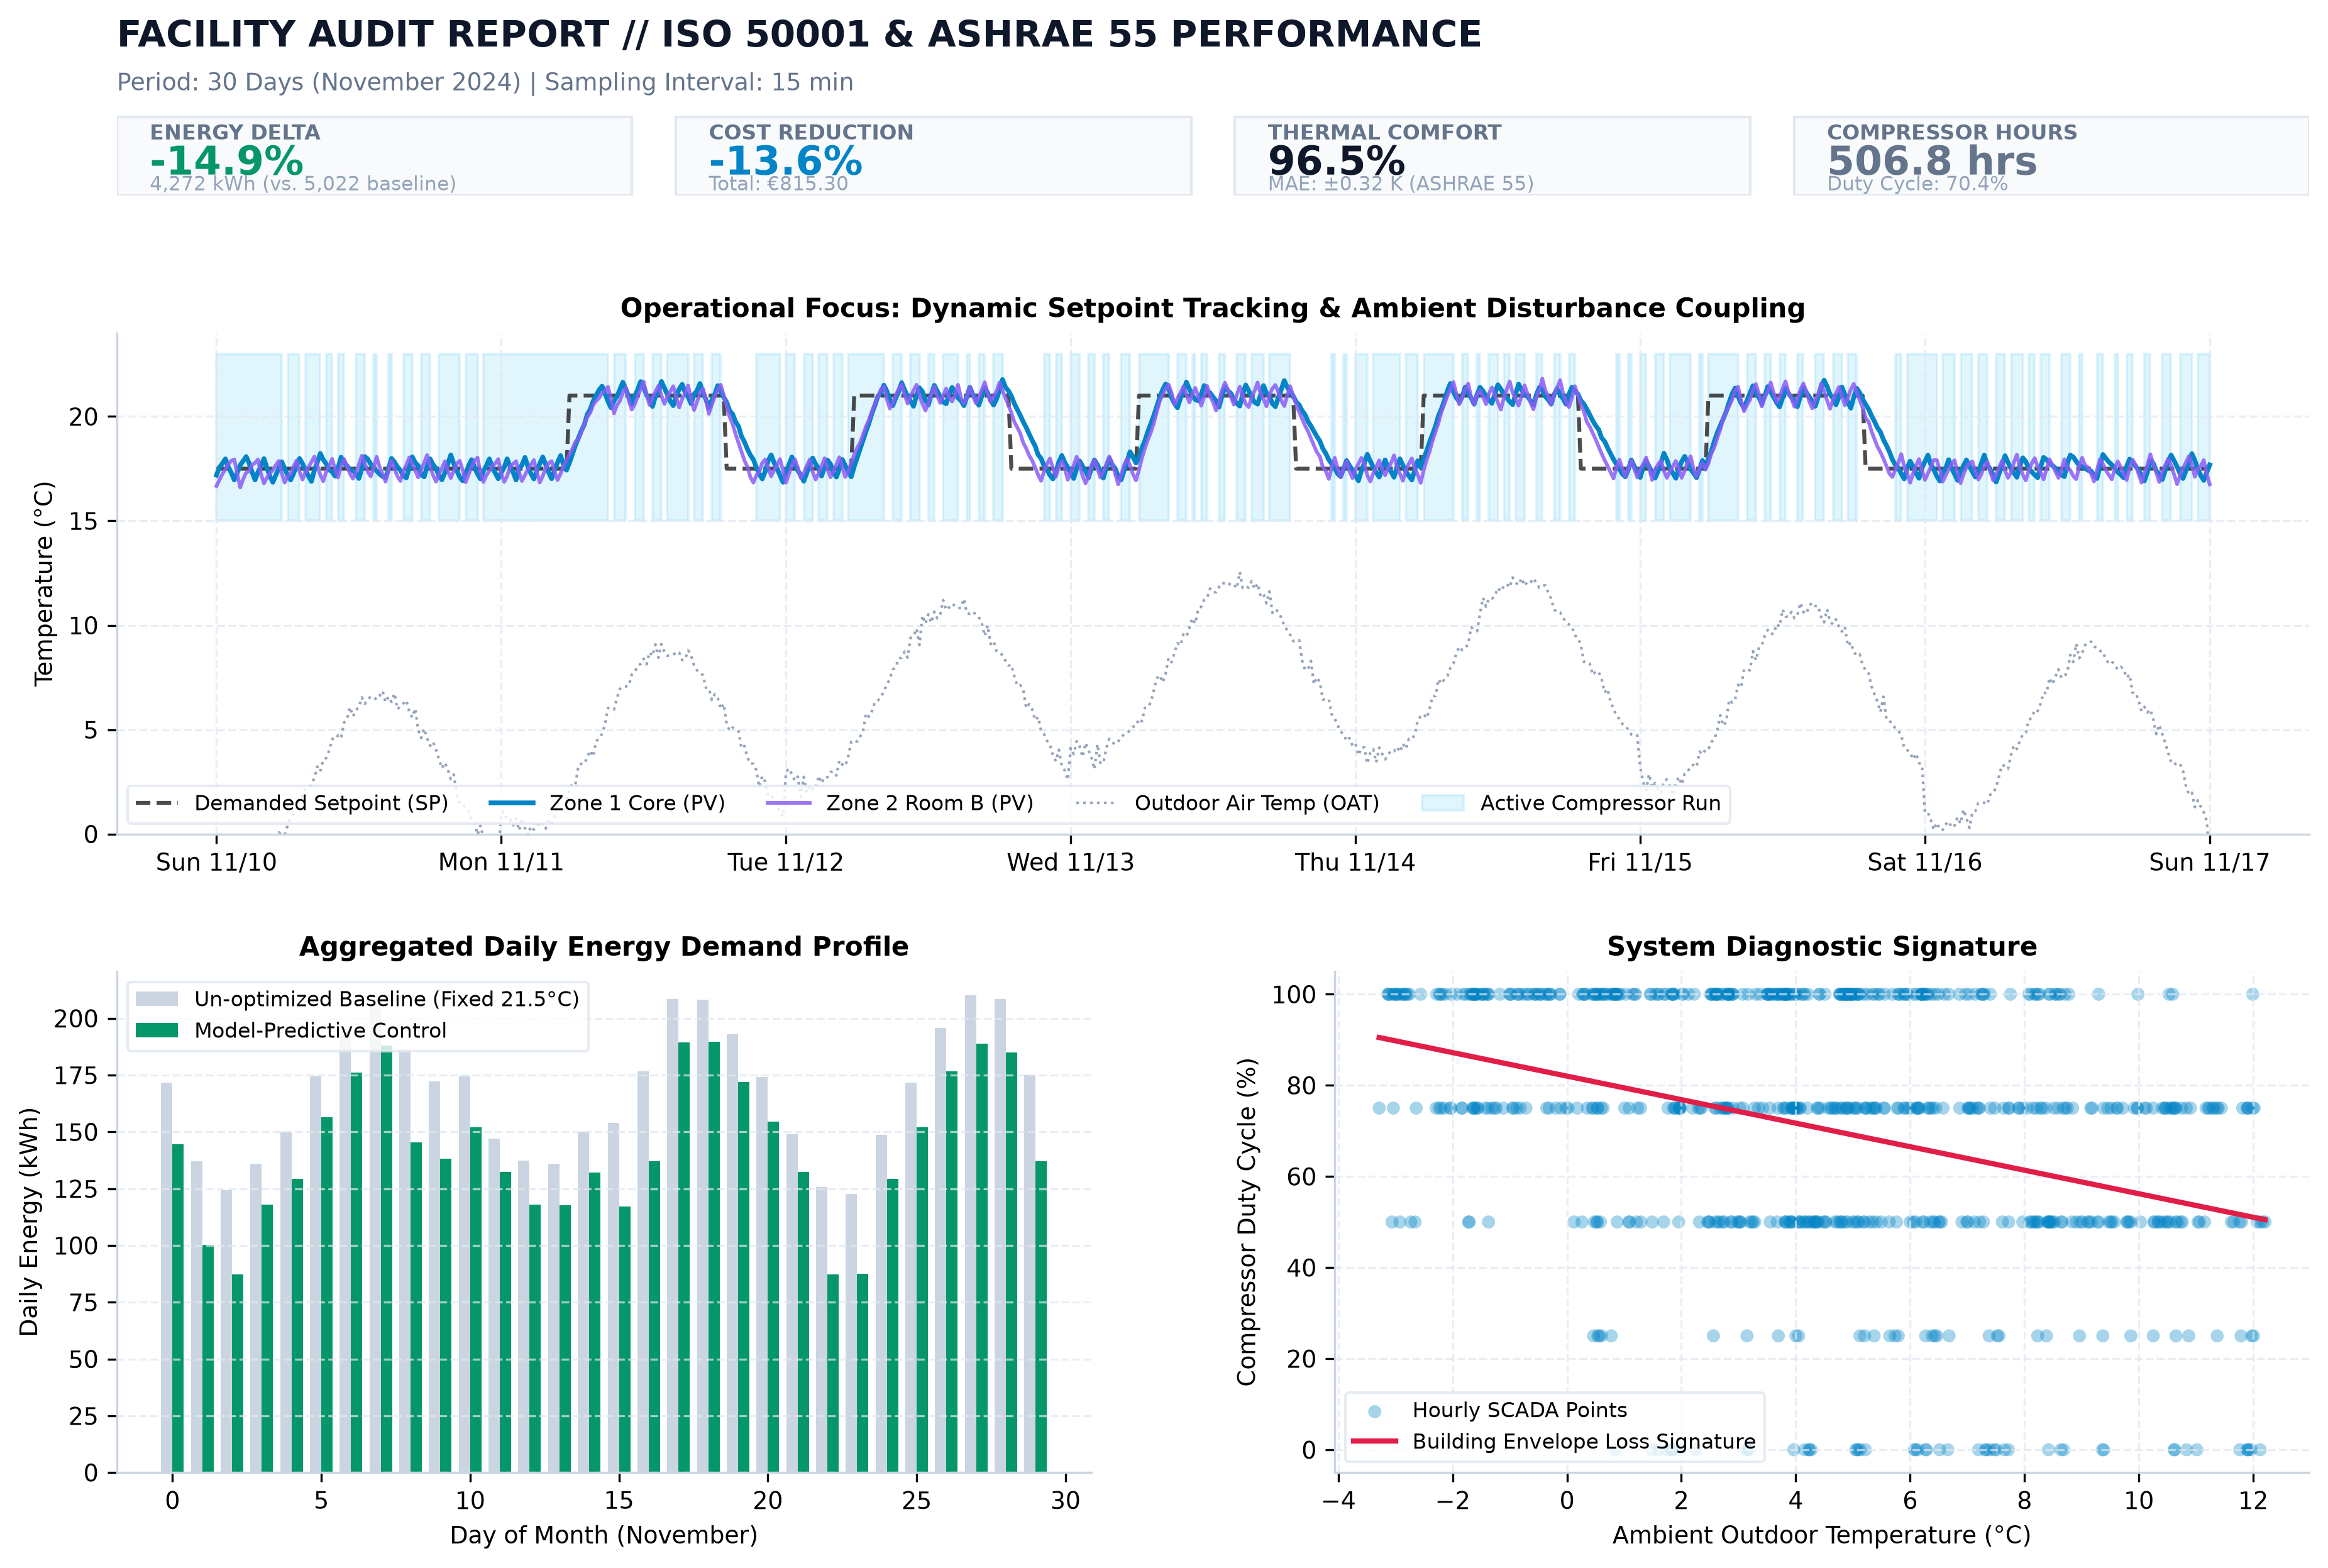Click the Zone 1 Core (PV) legend entry
The height and width of the screenshot is (1568, 2328).
607,803
